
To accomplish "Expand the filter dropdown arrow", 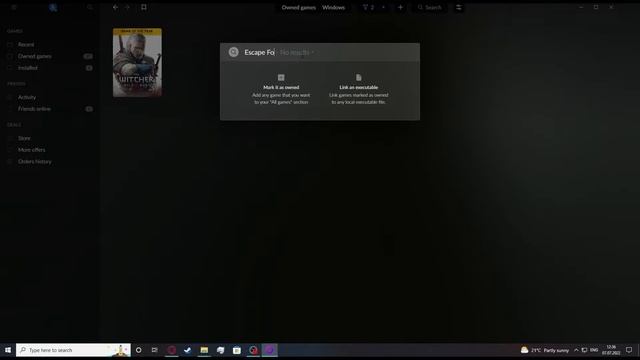I will (x=383, y=7).
